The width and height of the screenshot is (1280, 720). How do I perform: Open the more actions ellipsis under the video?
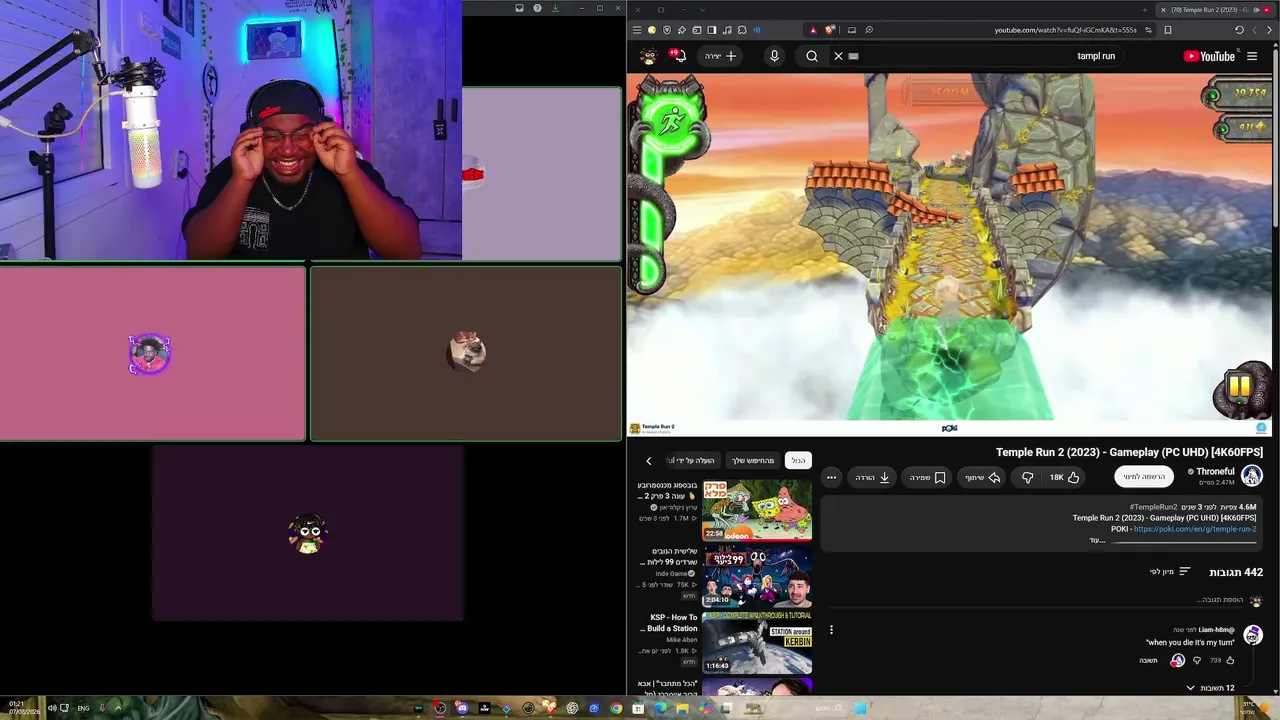(831, 477)
